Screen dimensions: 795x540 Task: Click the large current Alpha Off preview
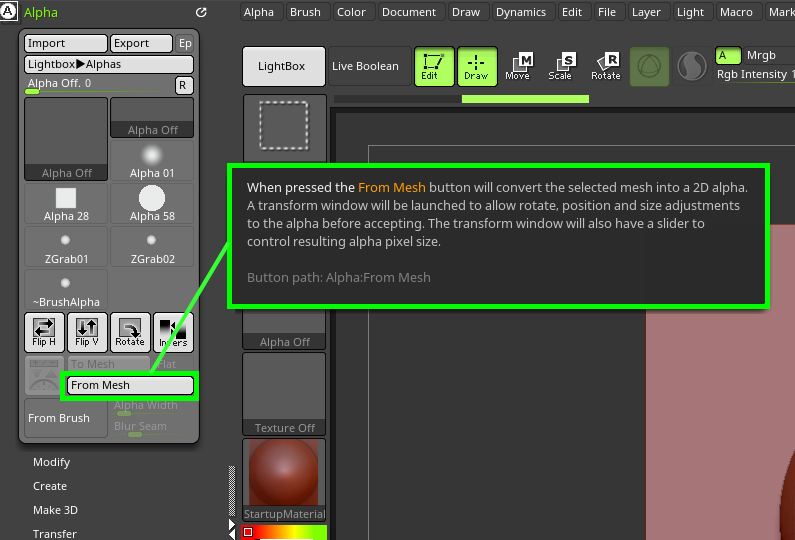pos(66,139)
